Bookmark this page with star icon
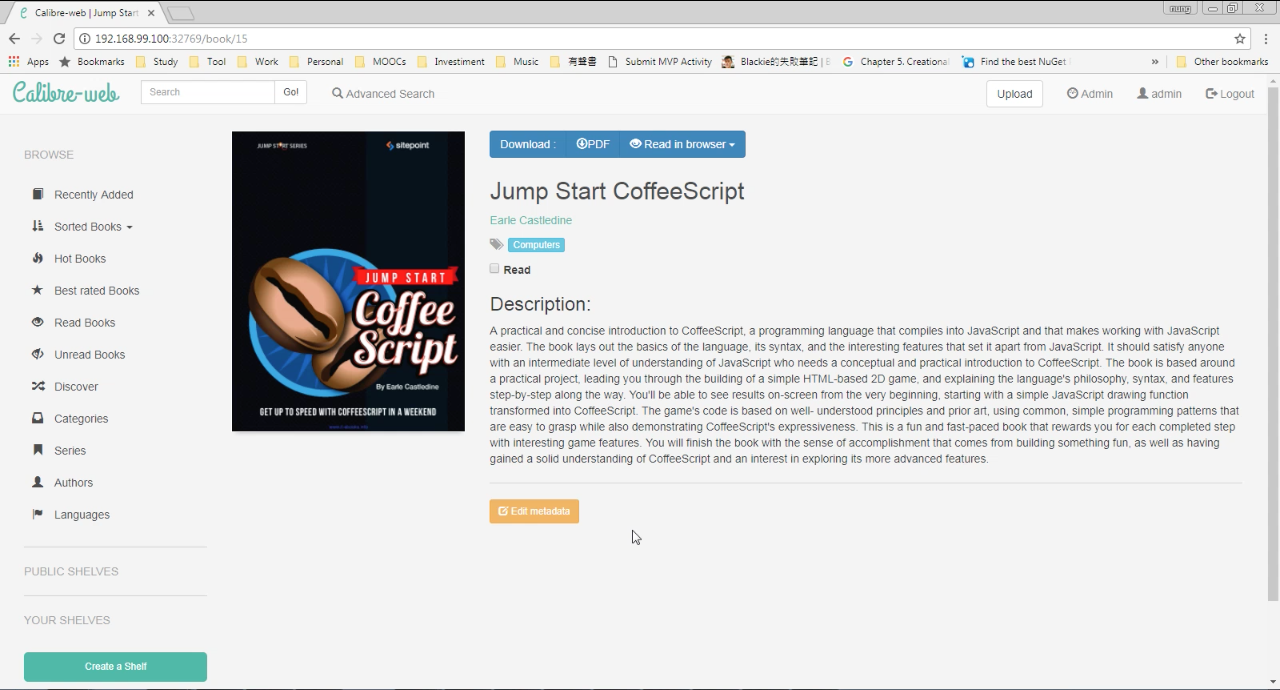The height and width of the screenshot is (690, 1280). click(x=1240, y=39)
